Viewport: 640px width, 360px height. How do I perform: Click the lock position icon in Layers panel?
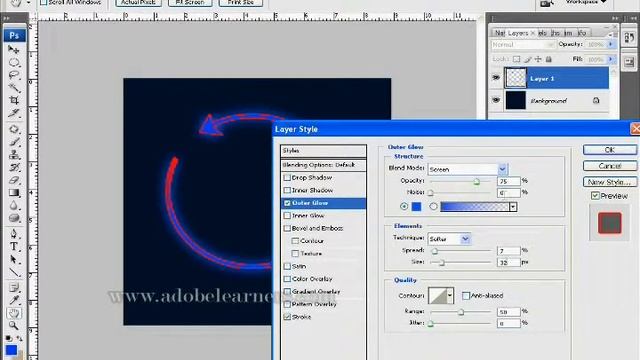(538, 59)
